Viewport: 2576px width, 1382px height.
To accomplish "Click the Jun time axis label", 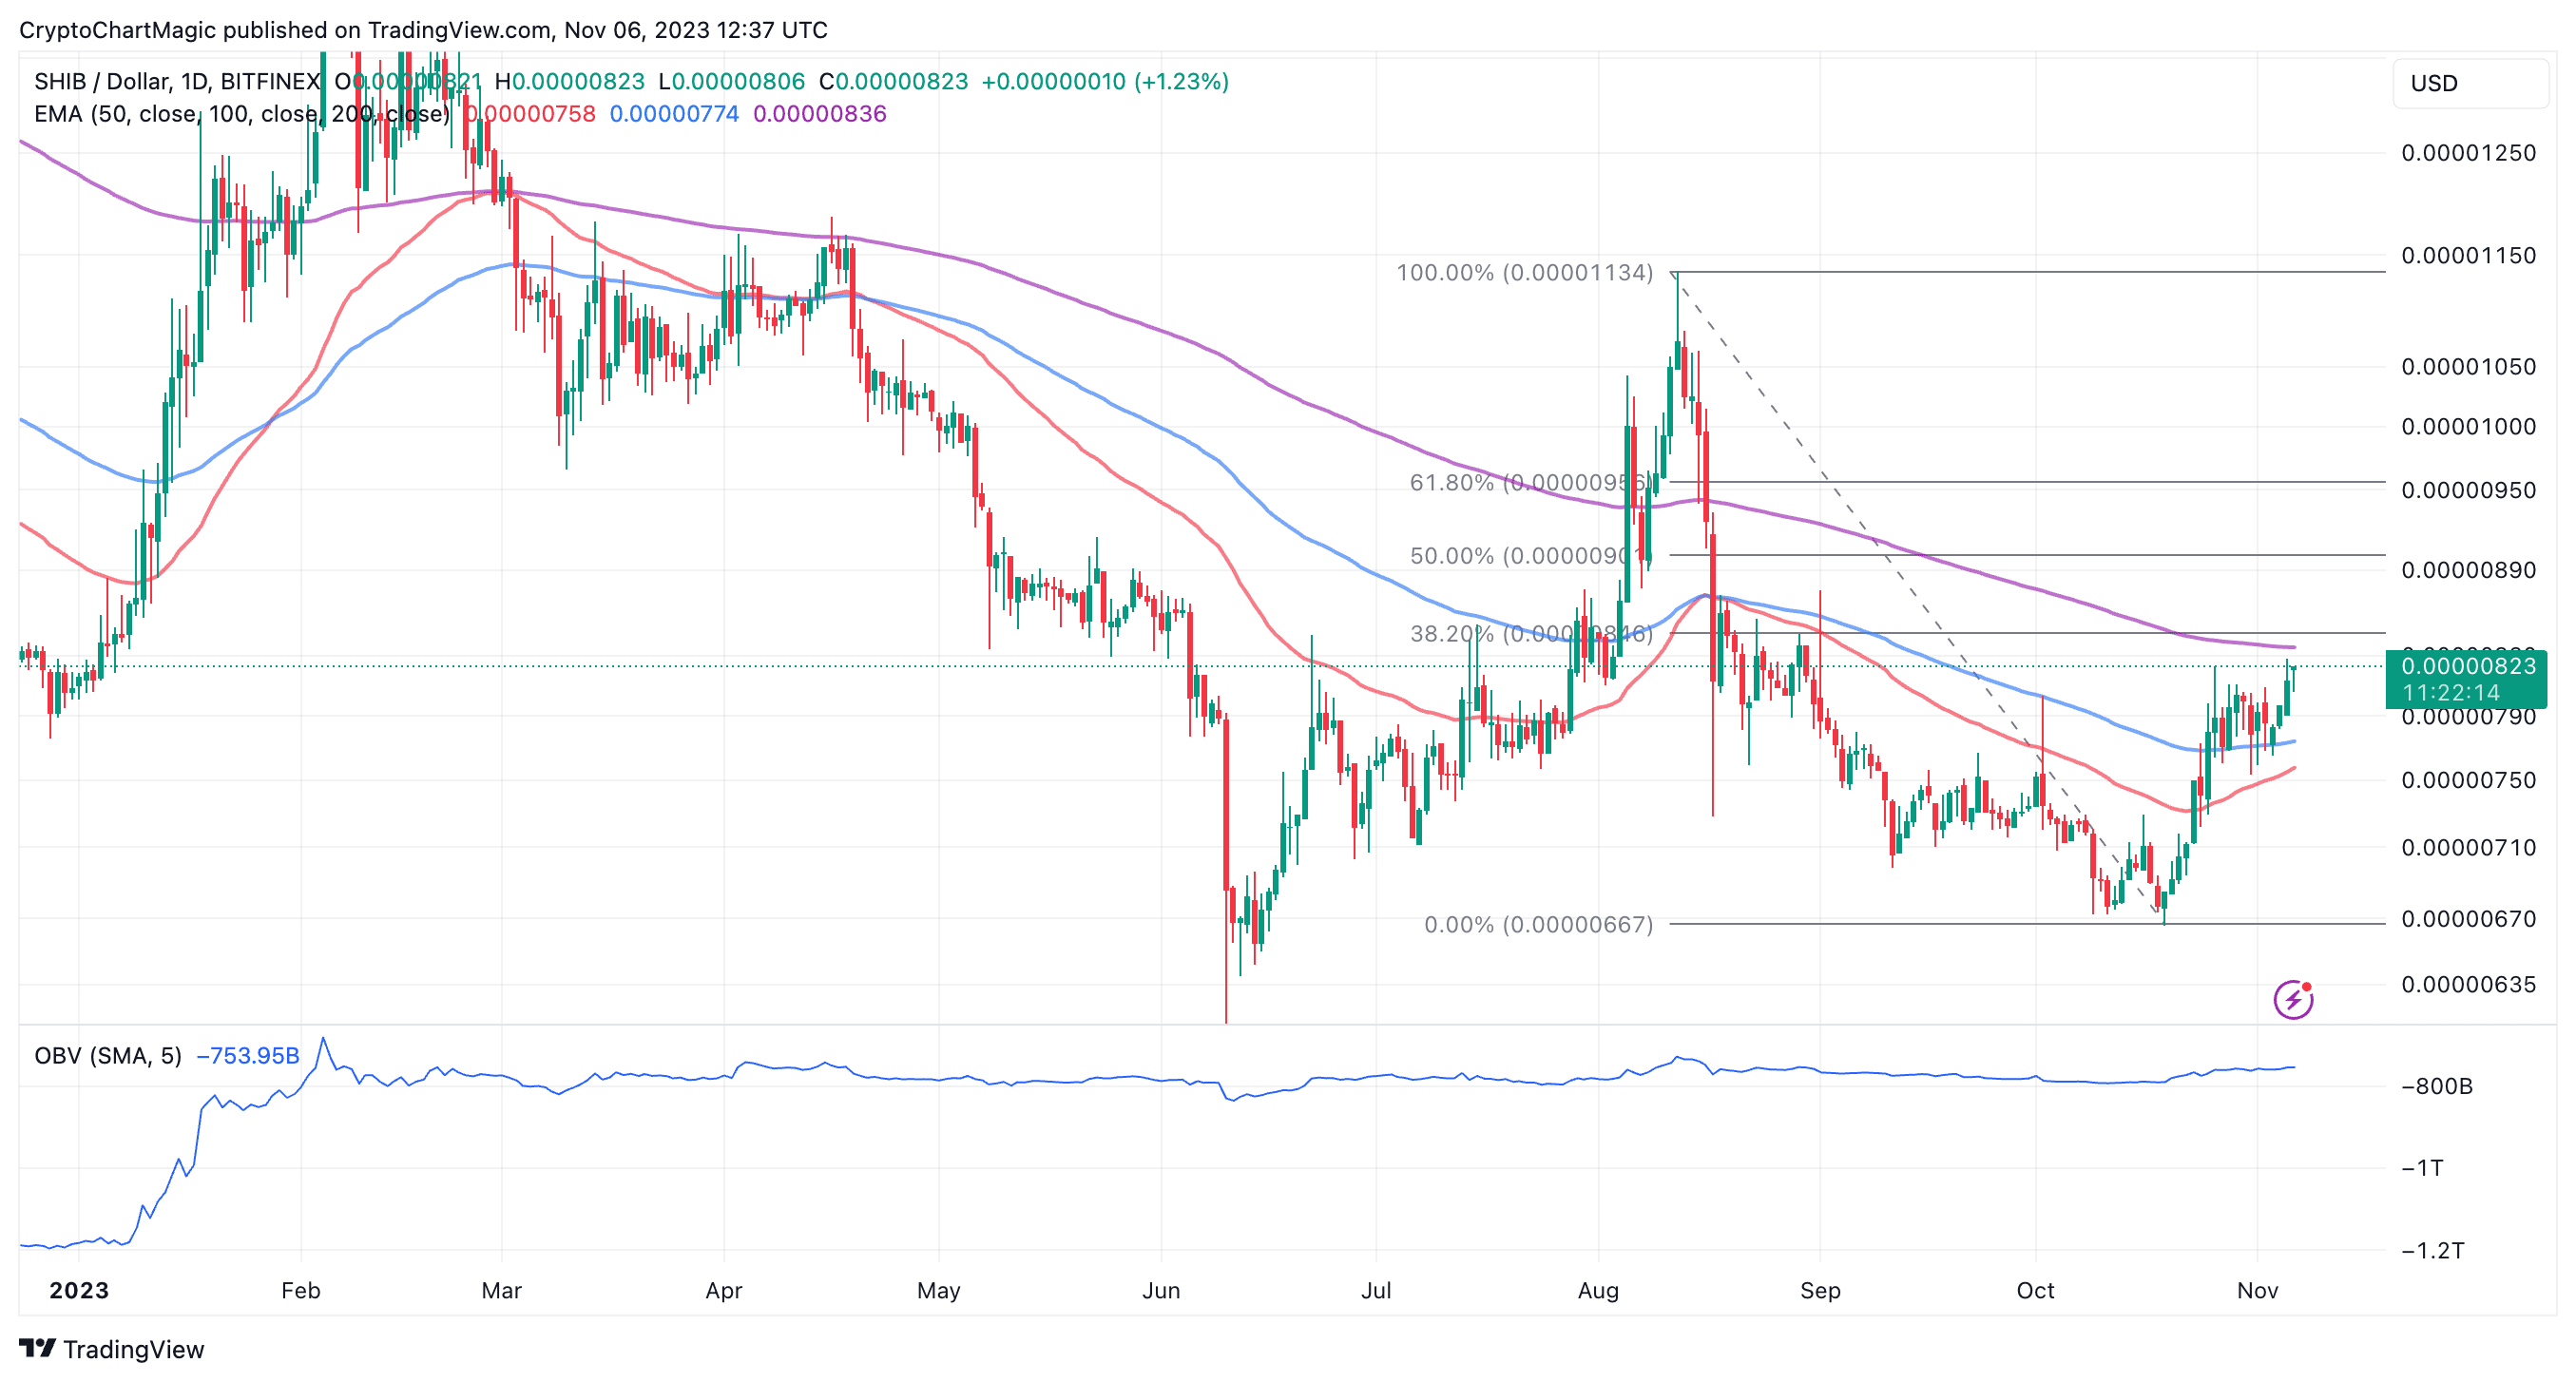I will pos(1160,1290).
